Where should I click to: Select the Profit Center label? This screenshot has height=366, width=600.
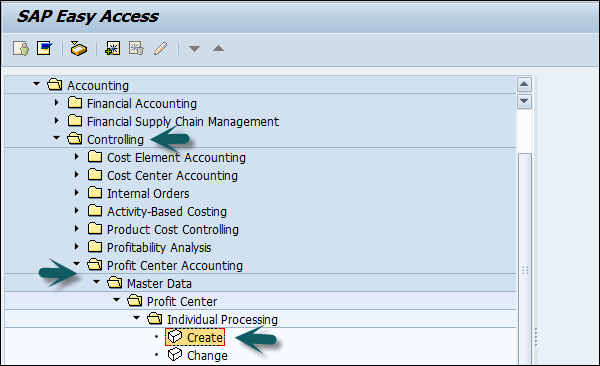click(182, 302)
